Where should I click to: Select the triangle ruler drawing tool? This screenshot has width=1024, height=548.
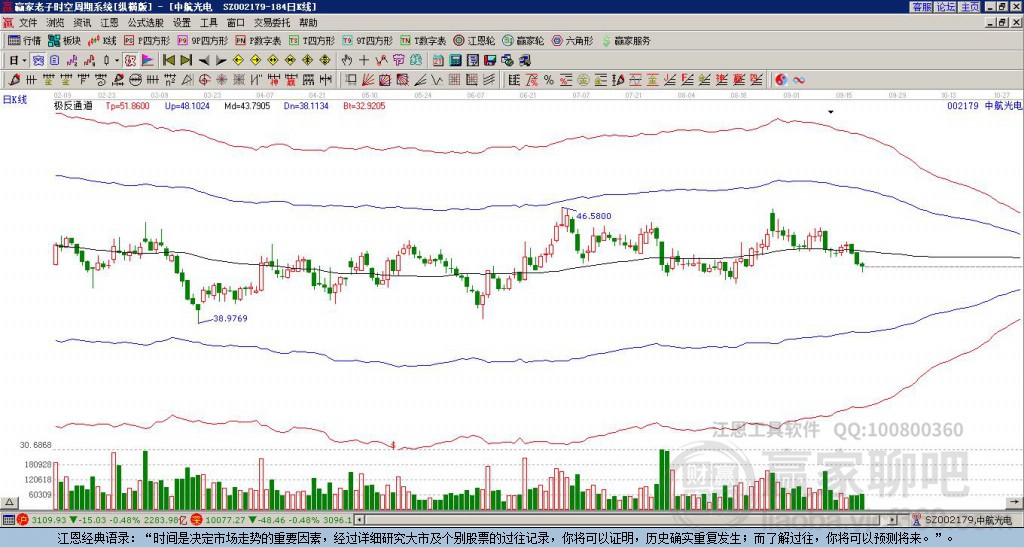(x=187, y=80)
